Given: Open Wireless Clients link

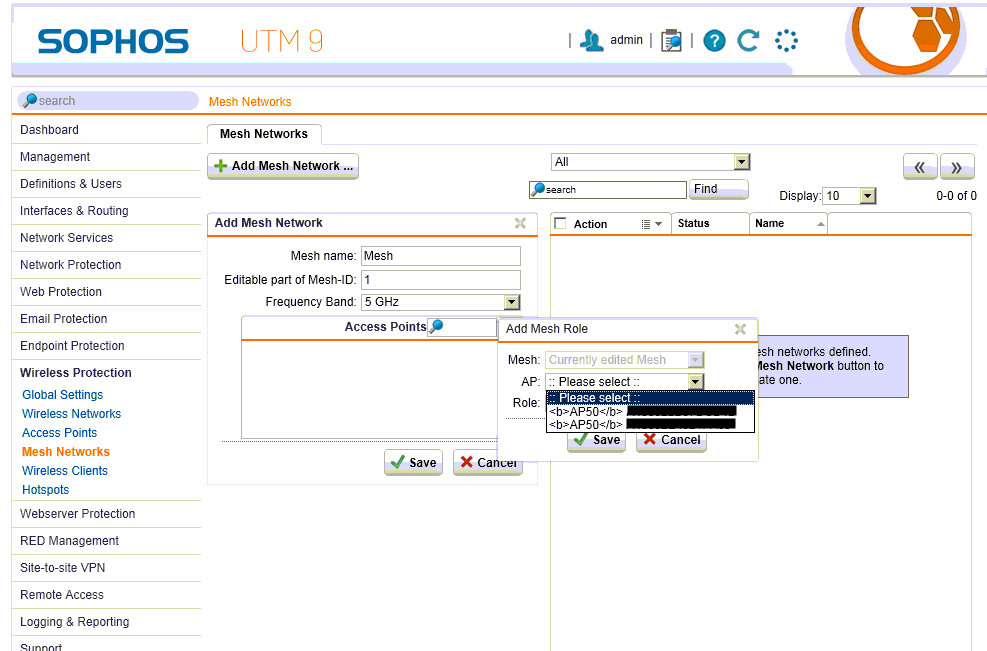Looking at the screenshot, I should tap(64, 470).
